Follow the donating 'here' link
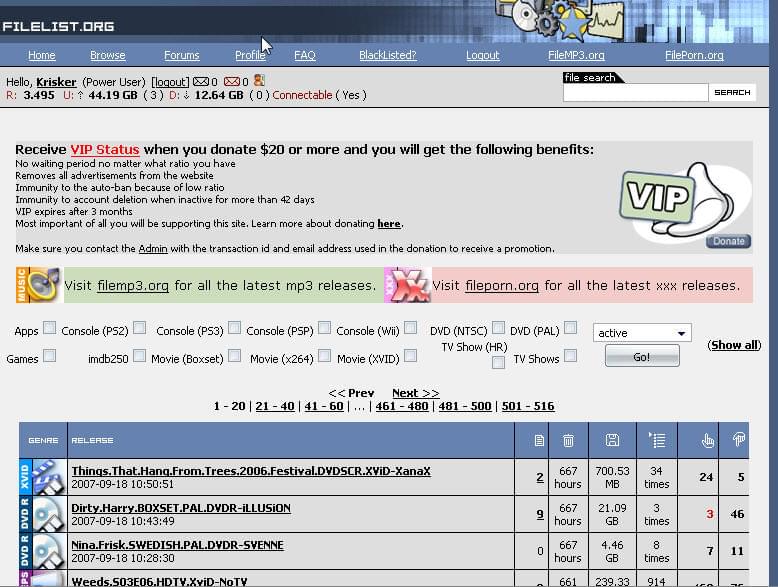The height and width of the screenshot is (587, 778). point(389,224)
